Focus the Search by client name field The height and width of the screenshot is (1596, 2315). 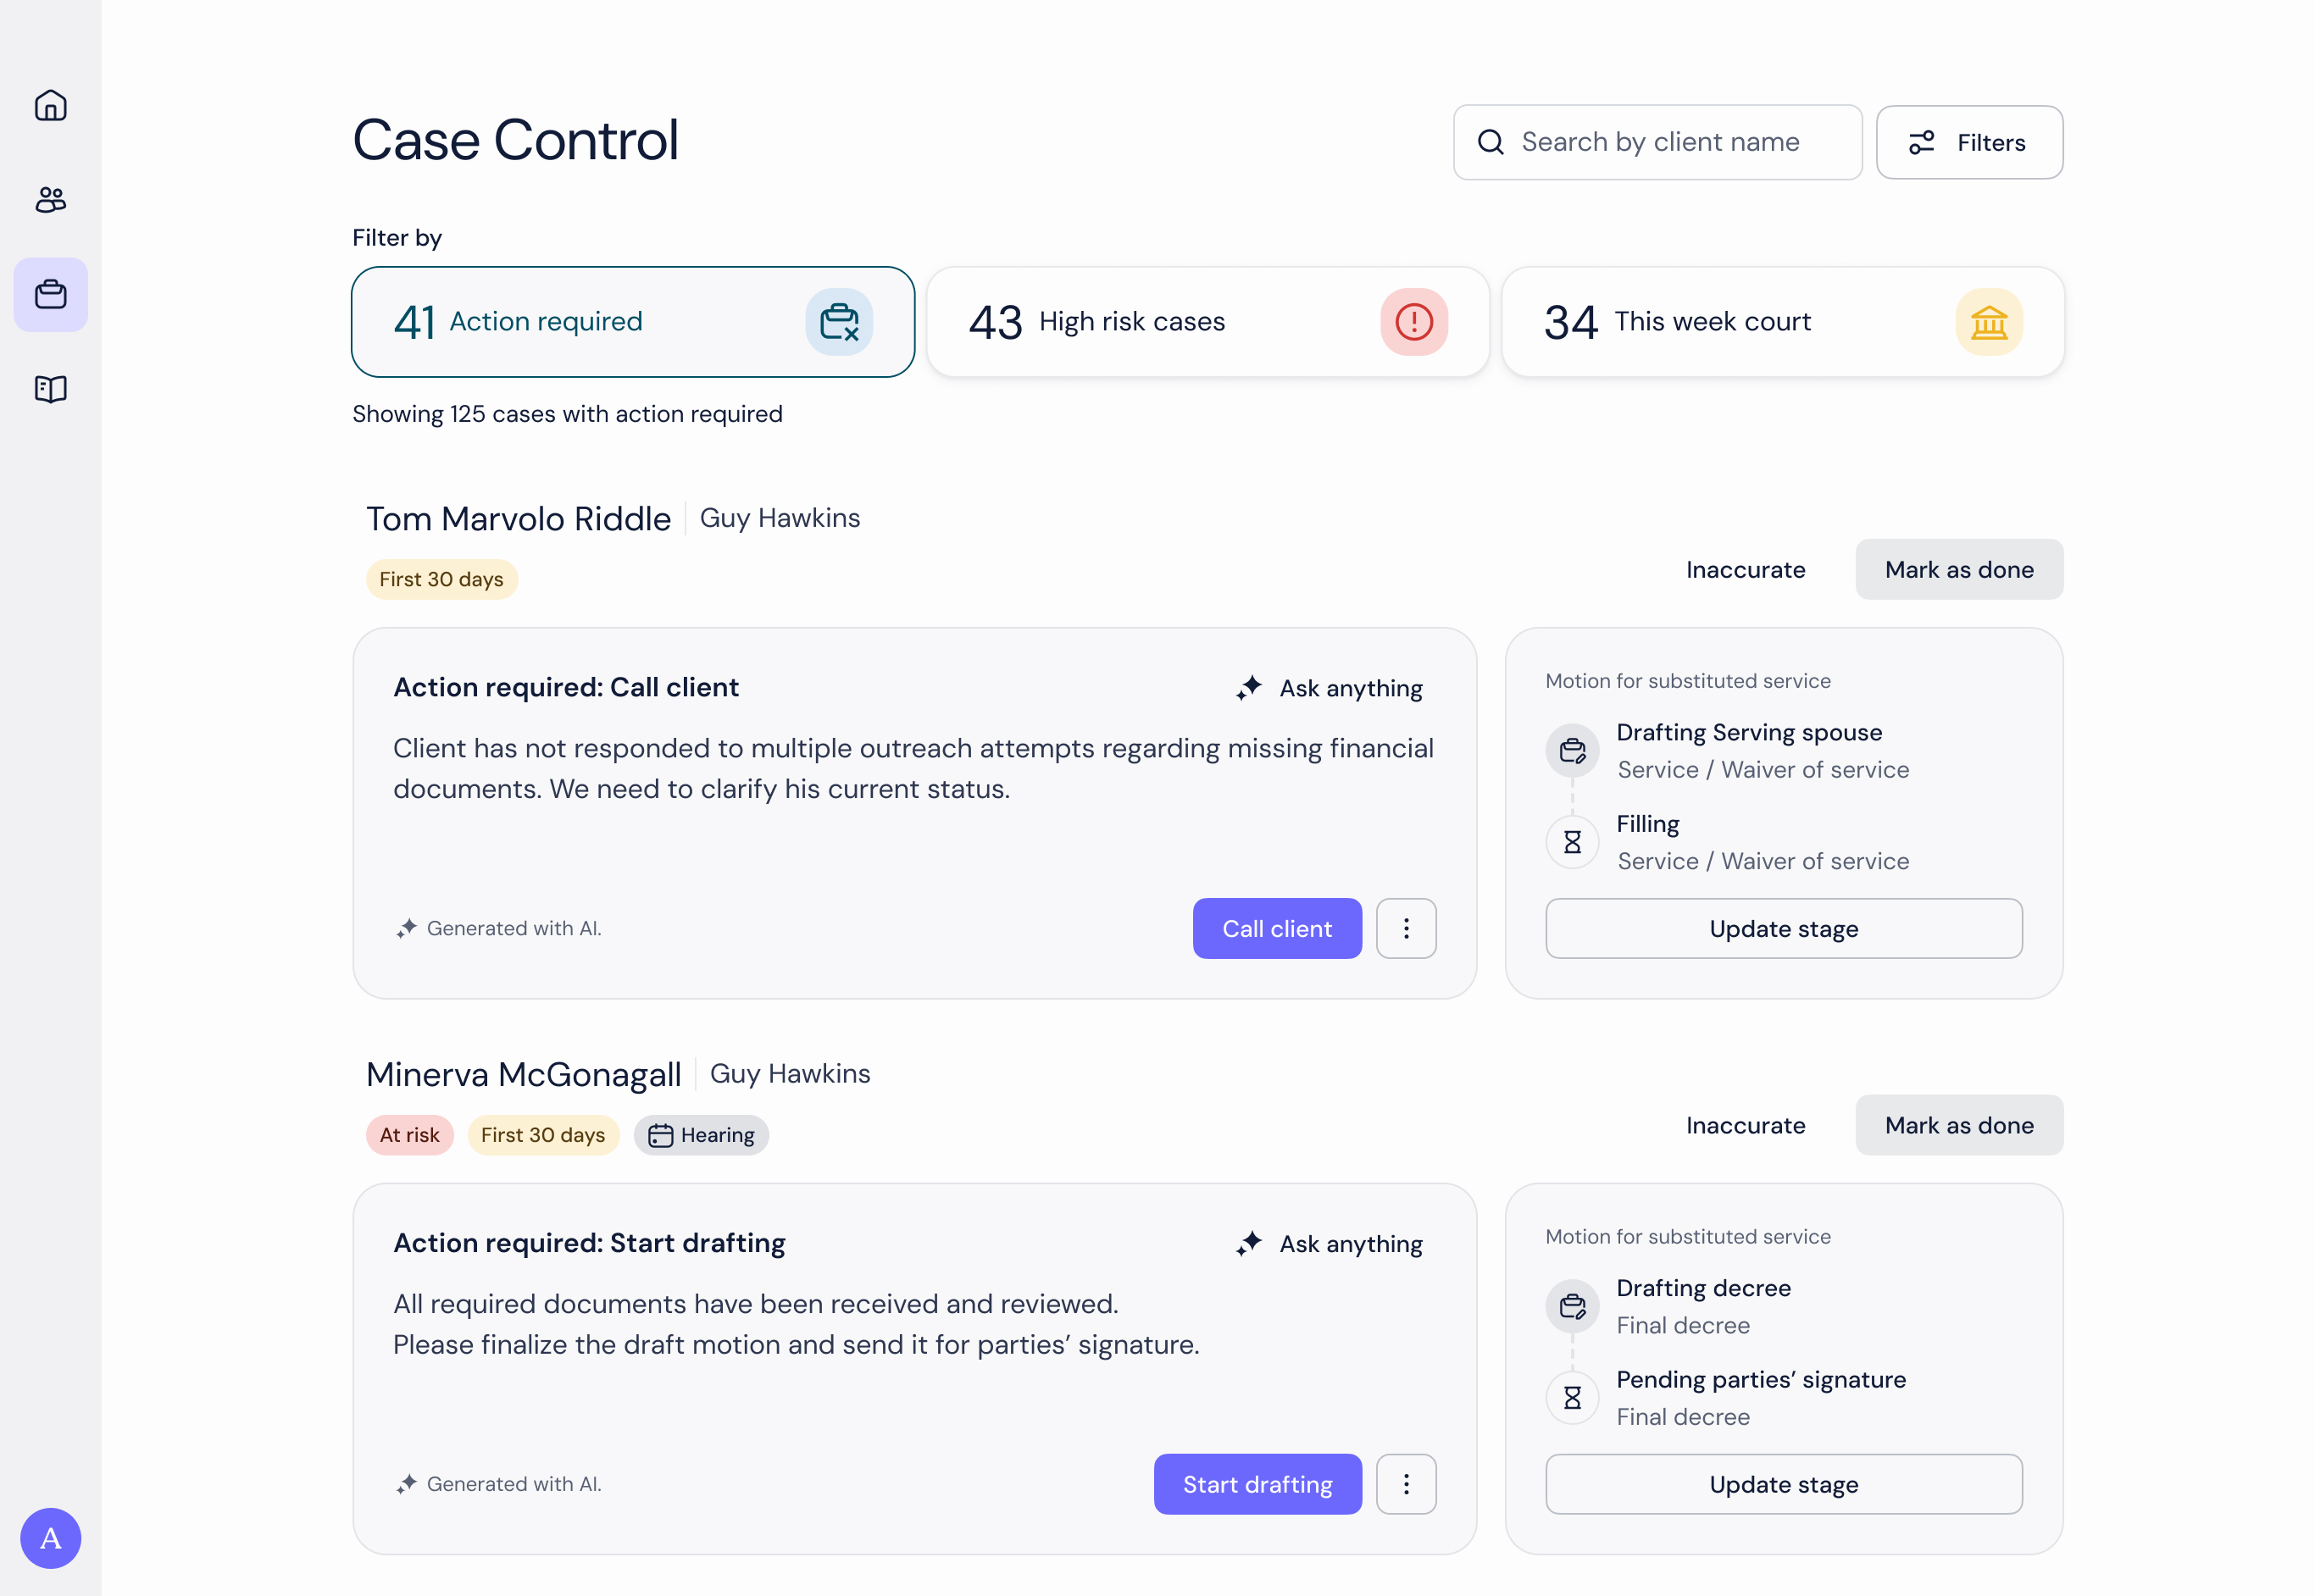1657,142
